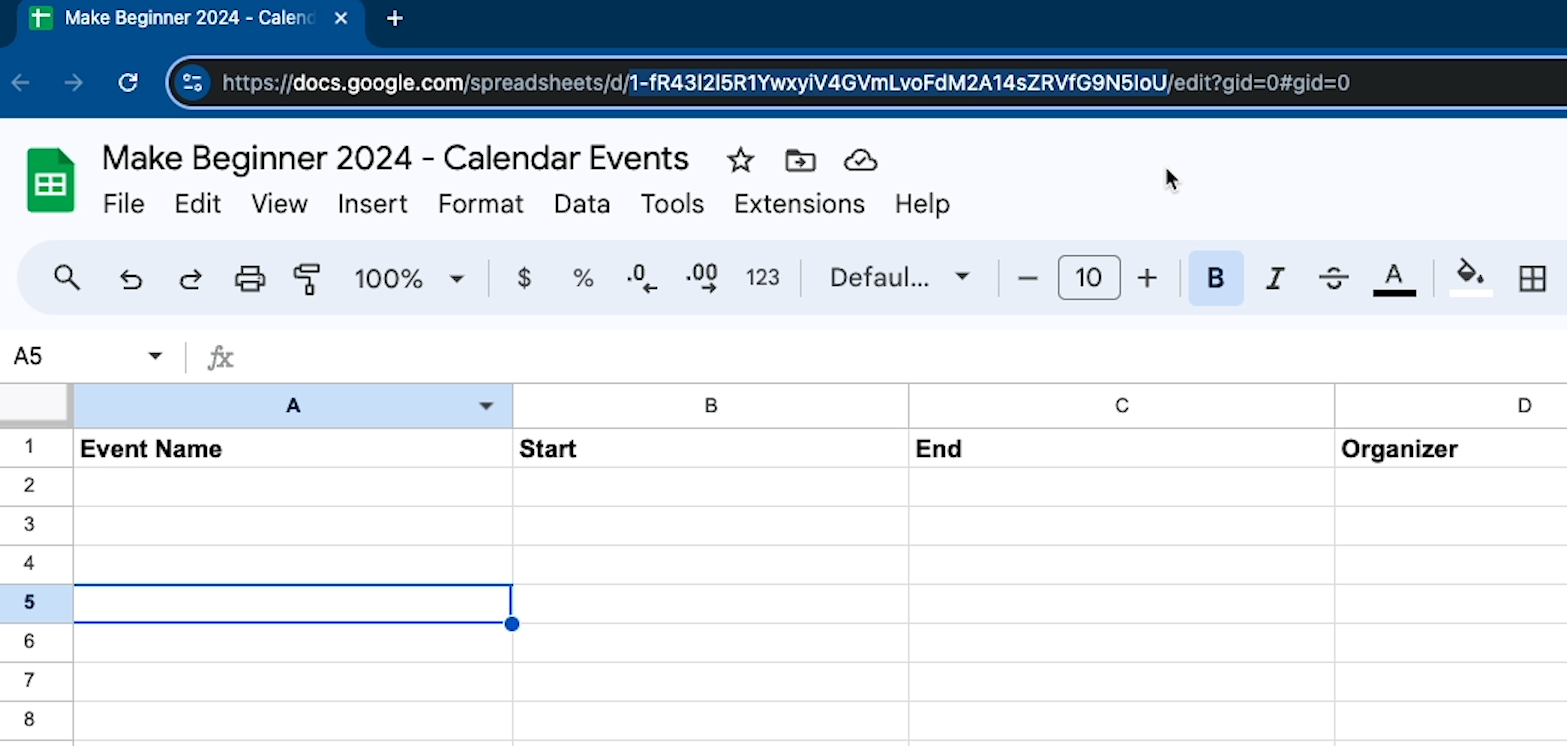Image resolution: width=1567 pixels, height=746 pixels.
Task: Go back in browser
Action: [x=21, y=83]
